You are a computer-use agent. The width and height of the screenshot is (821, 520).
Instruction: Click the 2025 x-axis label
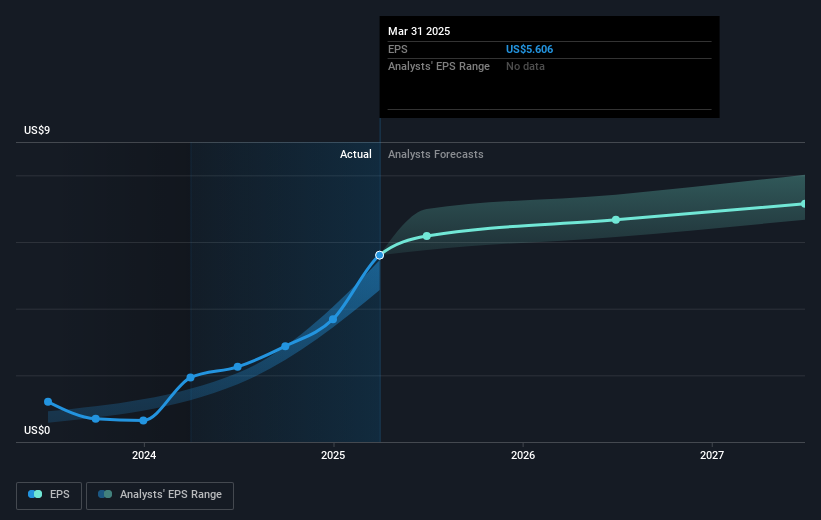333,455
